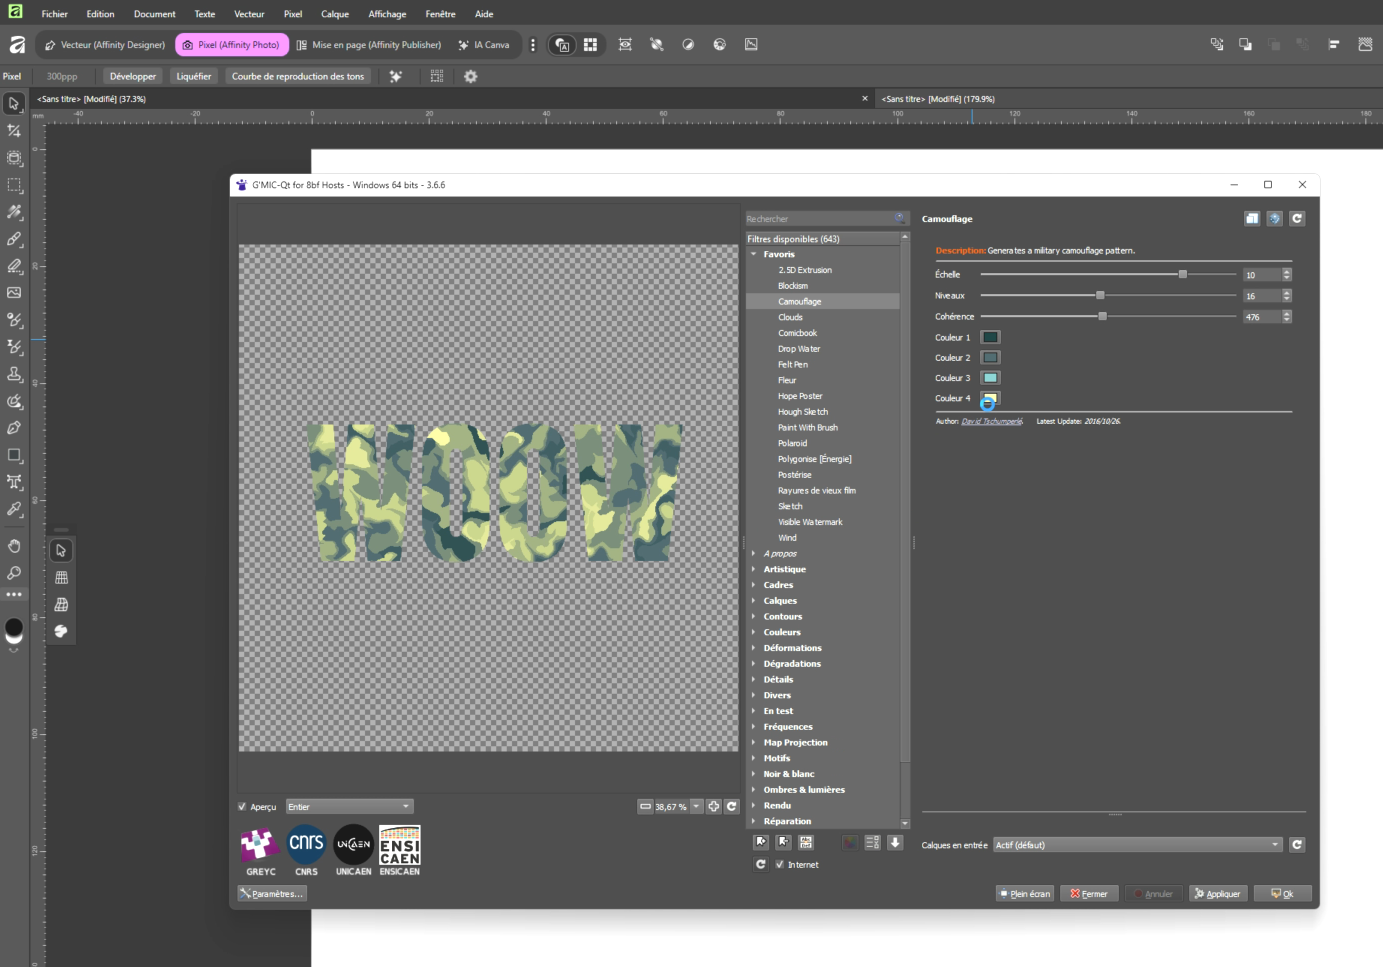Open the Calque menu
The image size is (1383, 967).
click(x=334, y=14)
